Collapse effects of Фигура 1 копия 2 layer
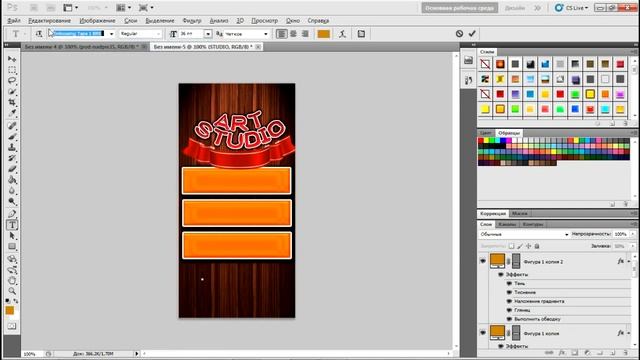The height and width of the screenshot is (360, 640). pyautogui.click(x=629, y=261)
